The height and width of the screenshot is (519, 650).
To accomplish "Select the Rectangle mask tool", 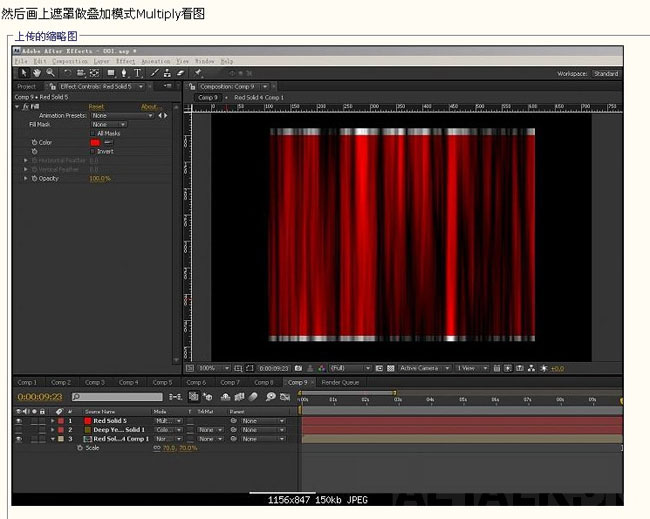I will pos(111,73).
